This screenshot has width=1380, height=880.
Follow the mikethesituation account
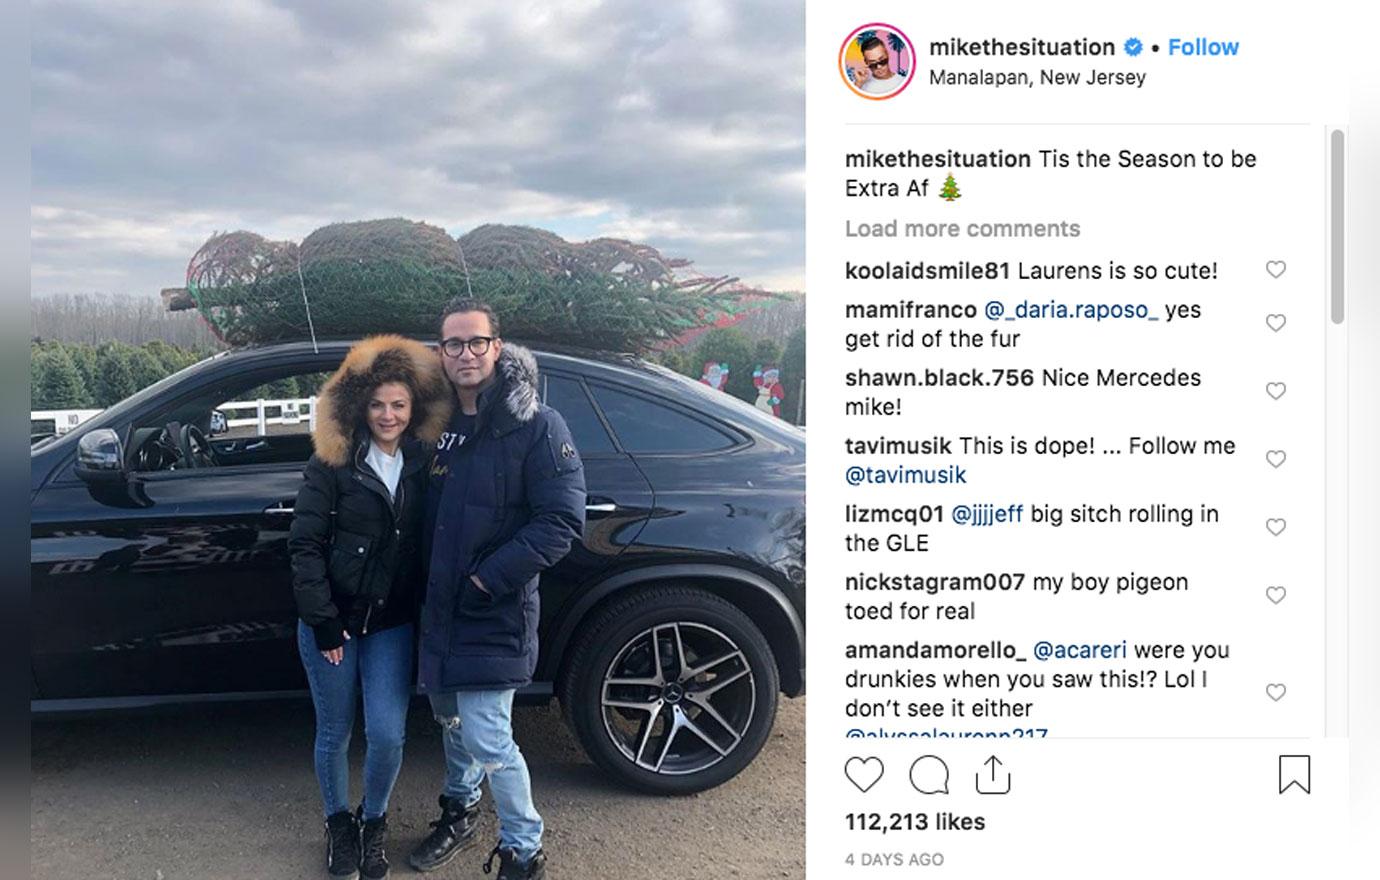pos(1203,47)
